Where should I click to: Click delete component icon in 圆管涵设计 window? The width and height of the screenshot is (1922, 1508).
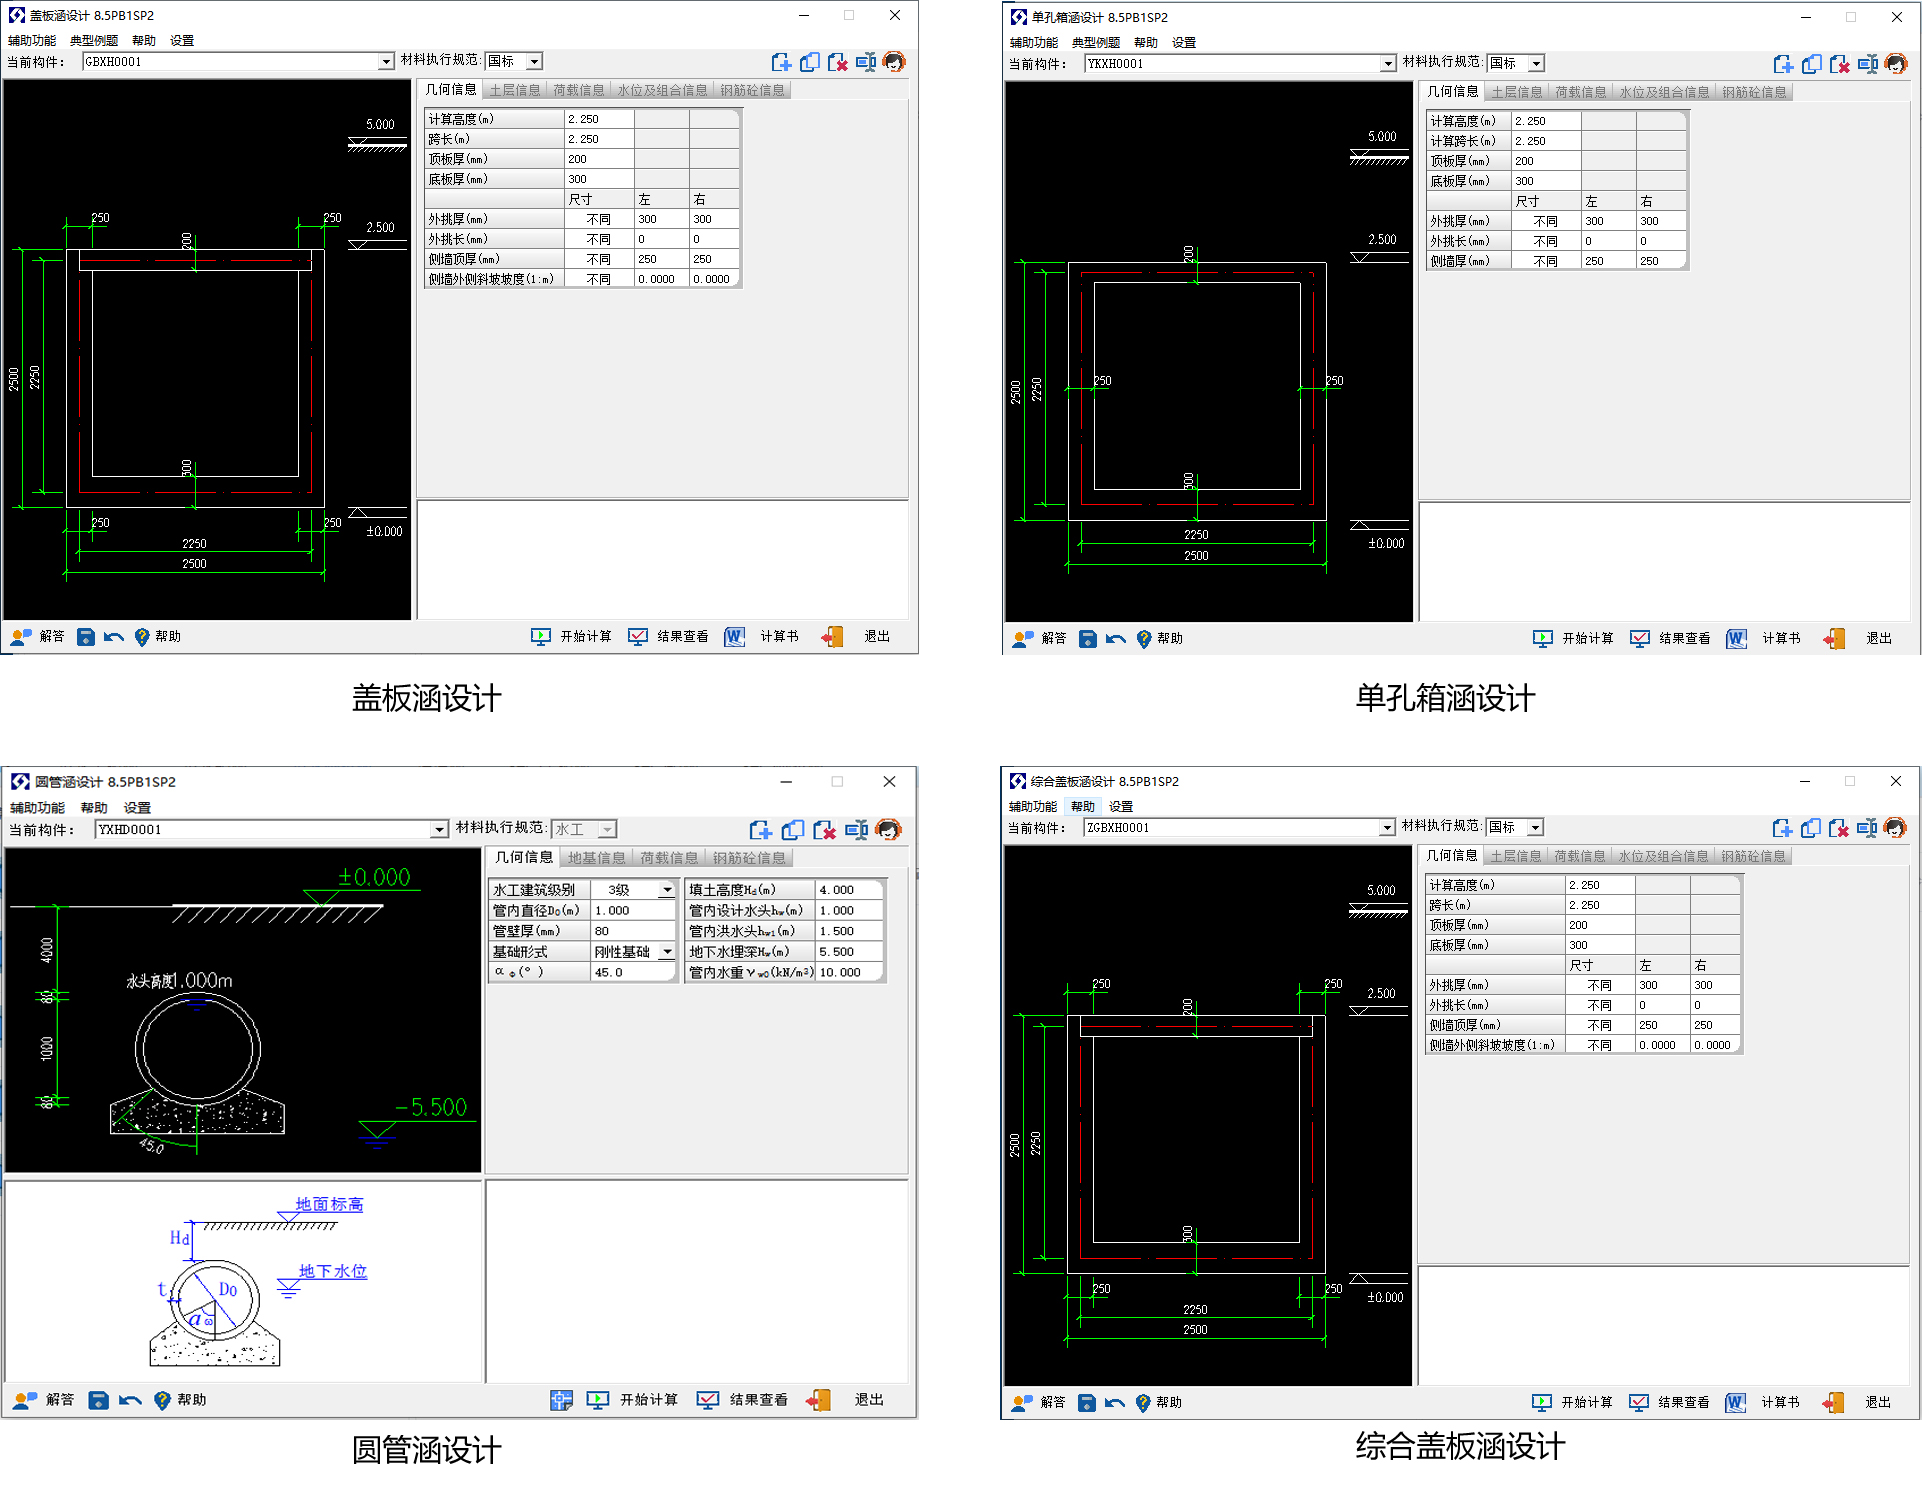[x=824, y=830]
